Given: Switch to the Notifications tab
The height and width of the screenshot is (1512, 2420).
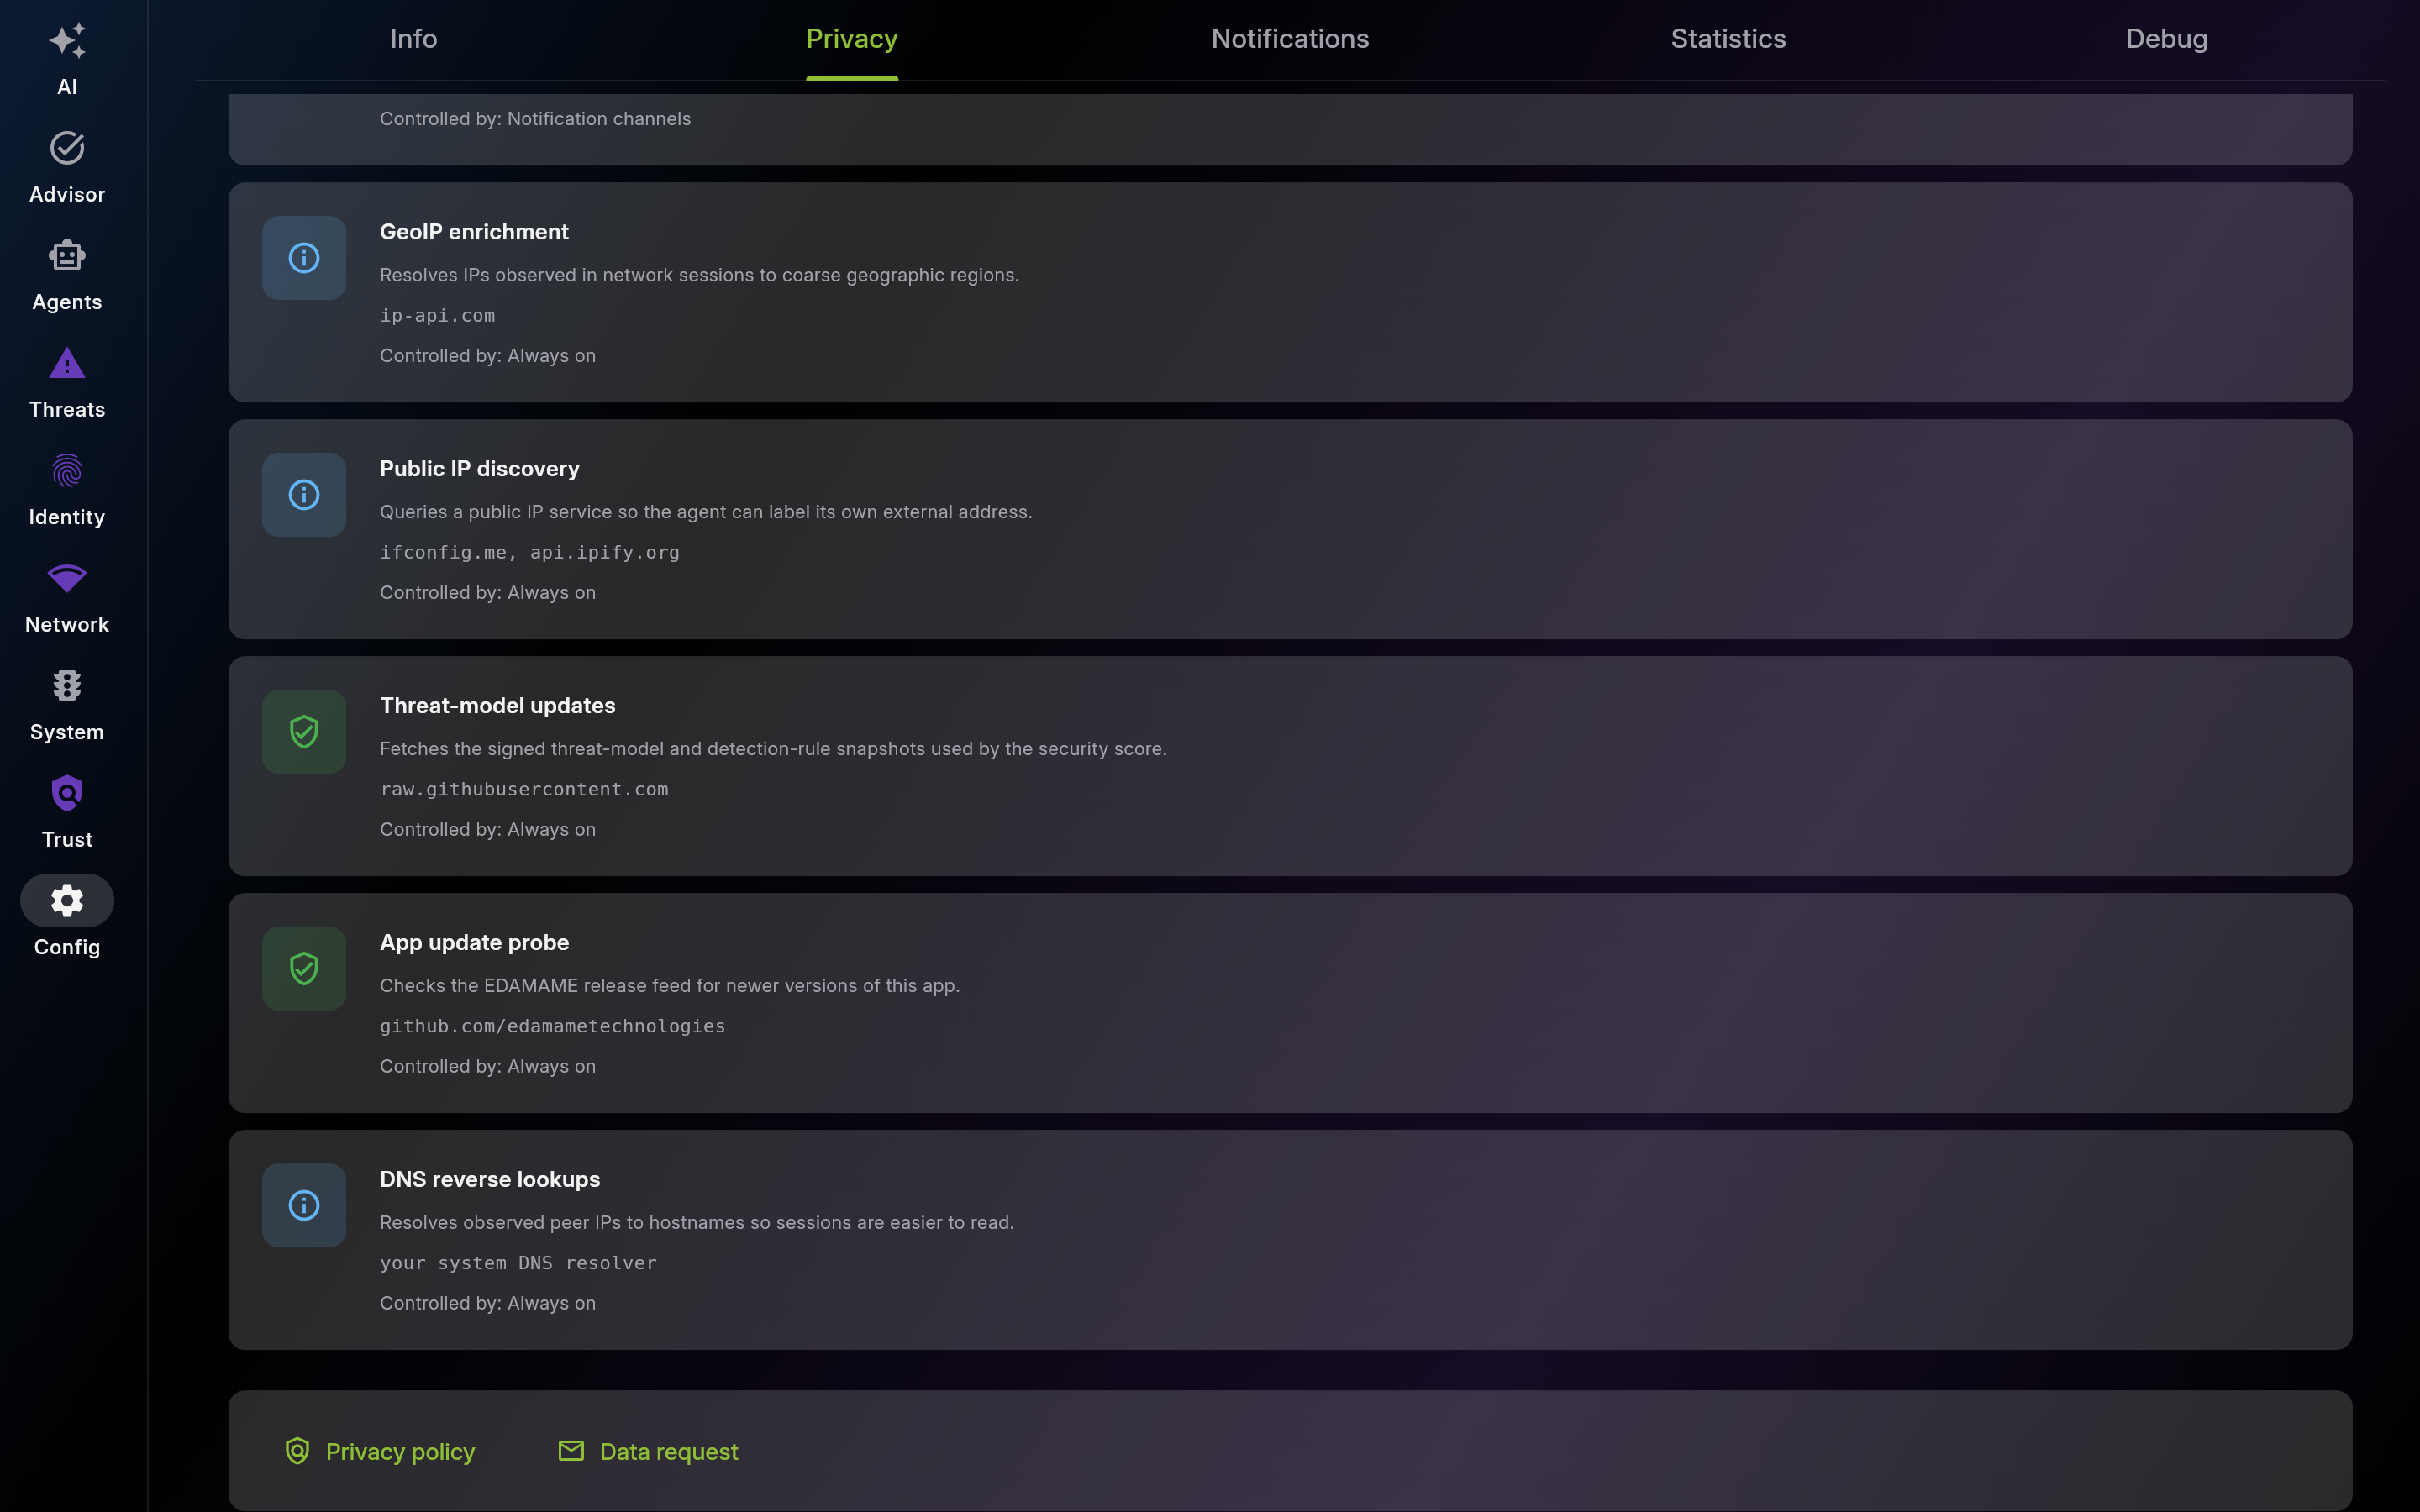Looking at the screenshot, I should pyautogui.click(x=1290, y=39).
